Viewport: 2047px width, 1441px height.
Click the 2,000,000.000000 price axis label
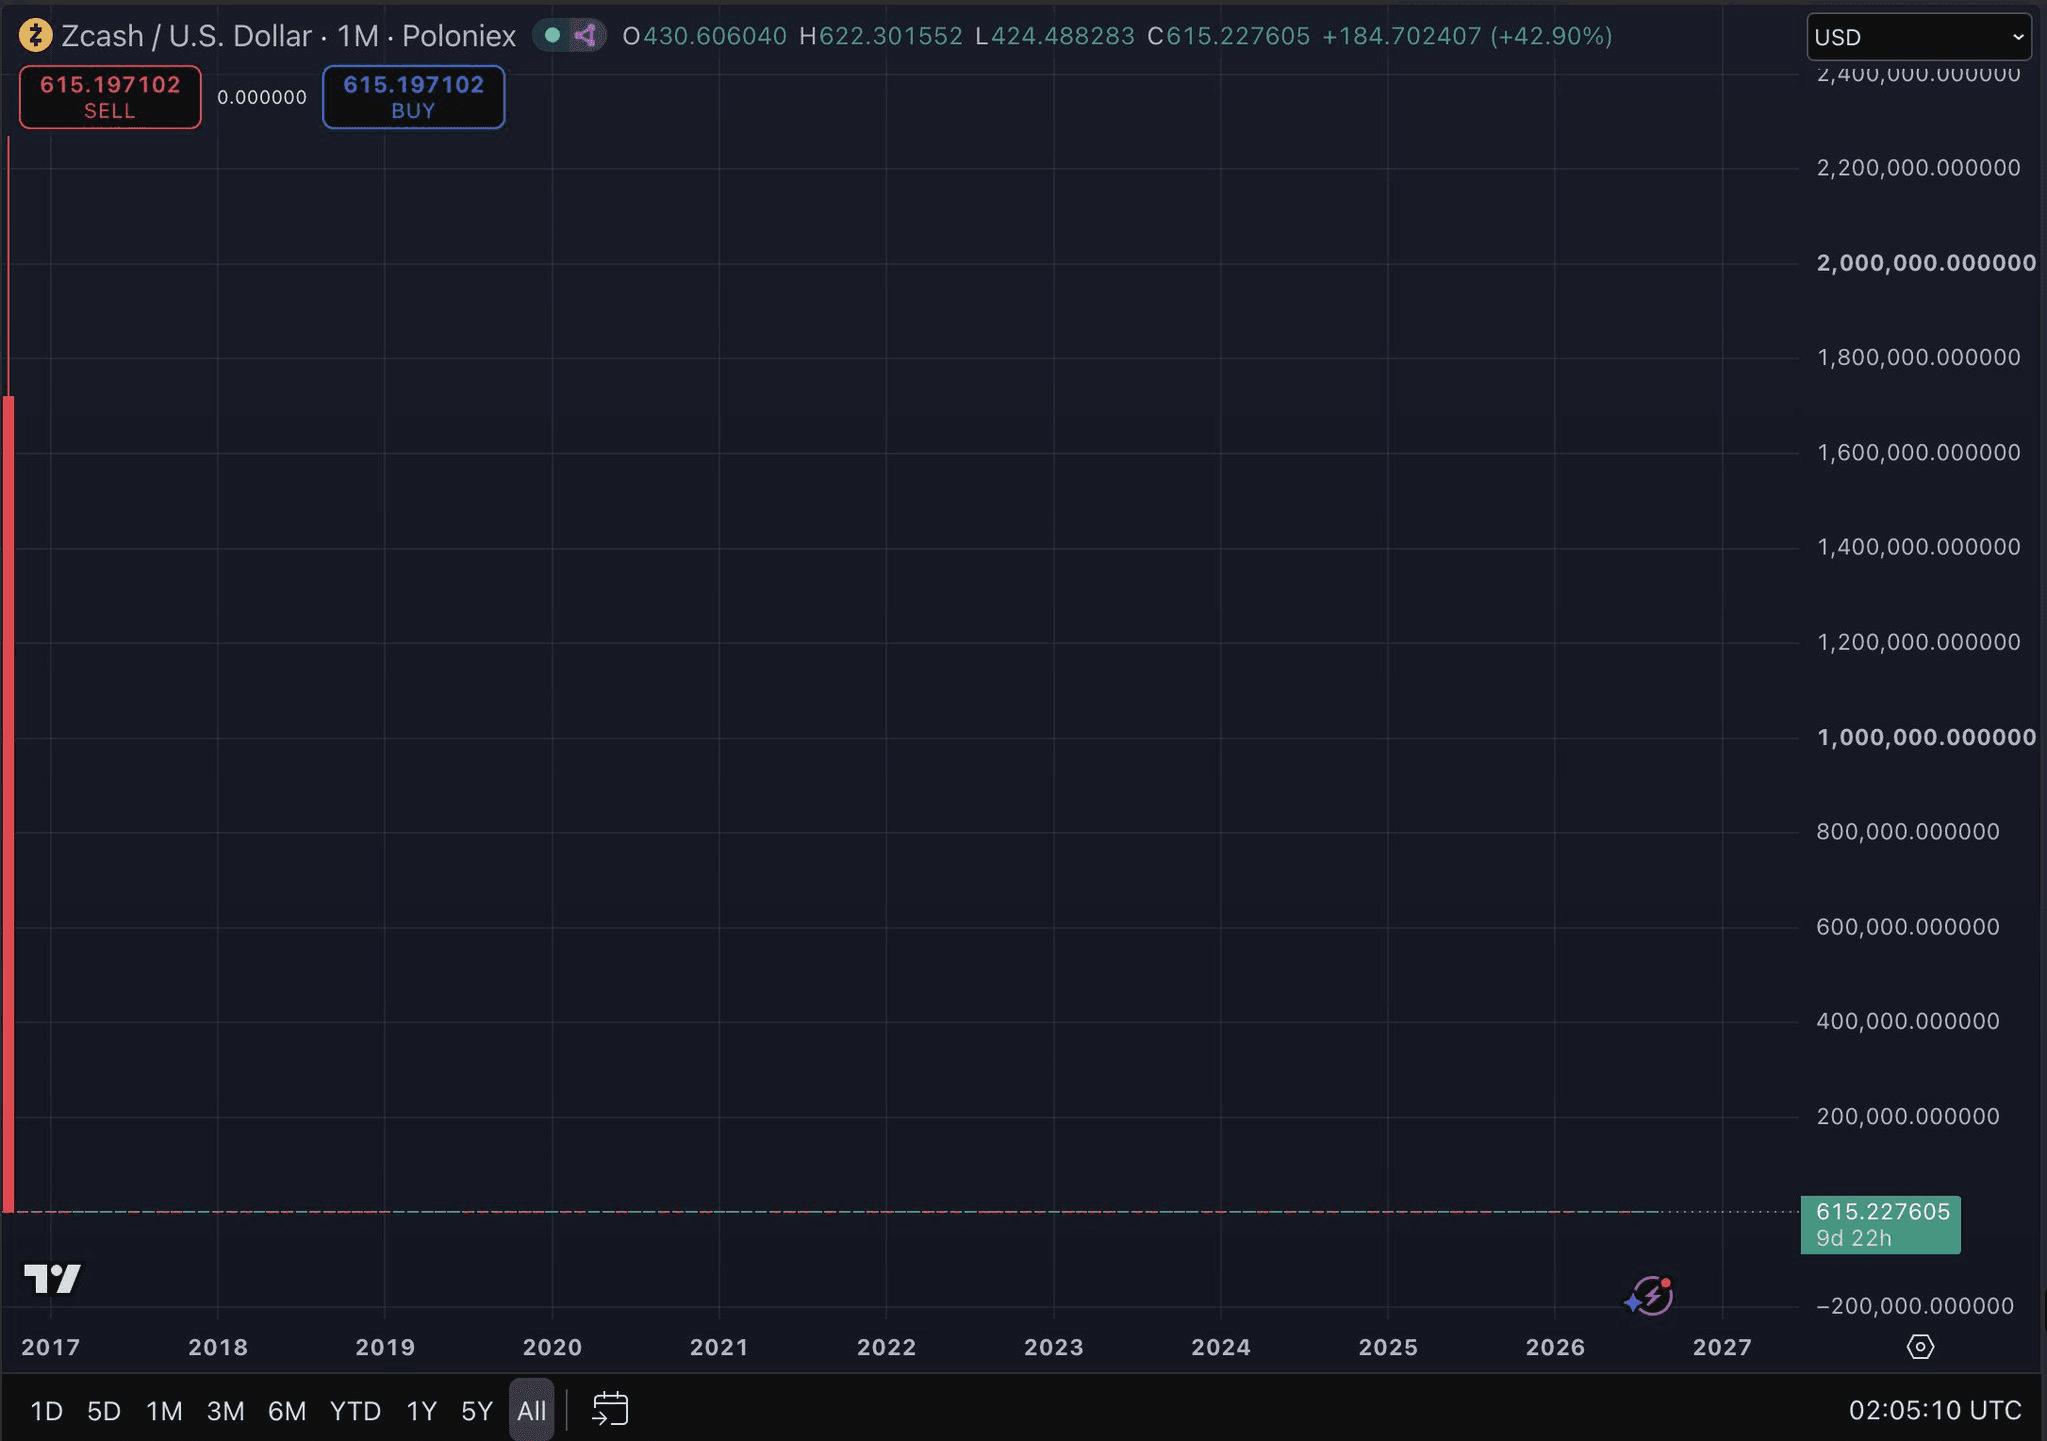point(1926,263)
